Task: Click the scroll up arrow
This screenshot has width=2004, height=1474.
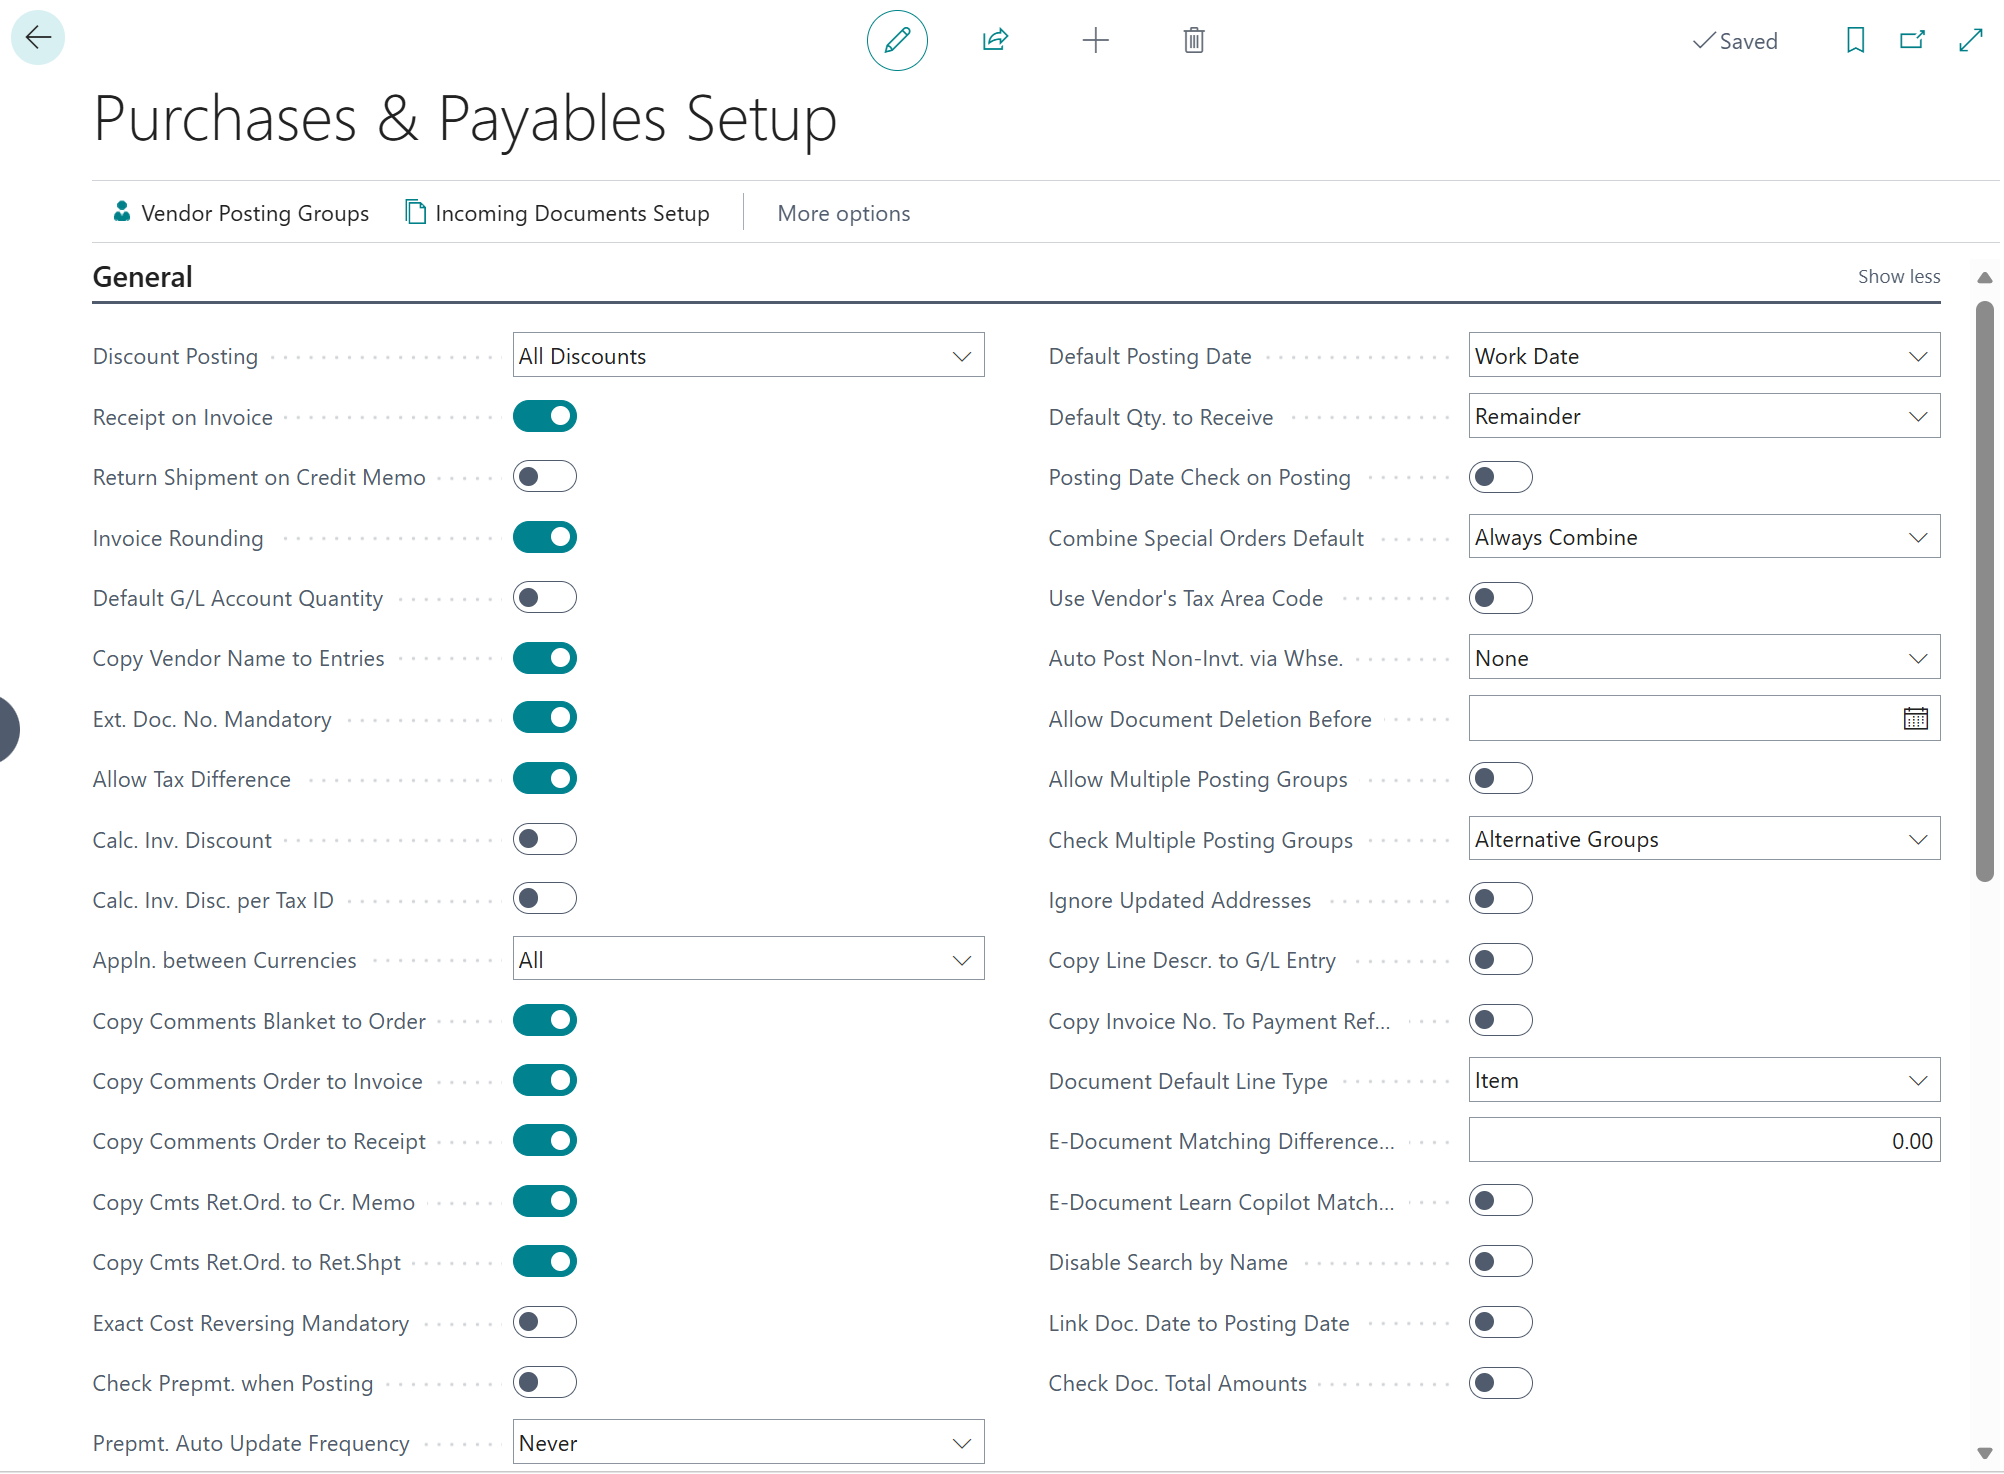Action: point(1985,278)
